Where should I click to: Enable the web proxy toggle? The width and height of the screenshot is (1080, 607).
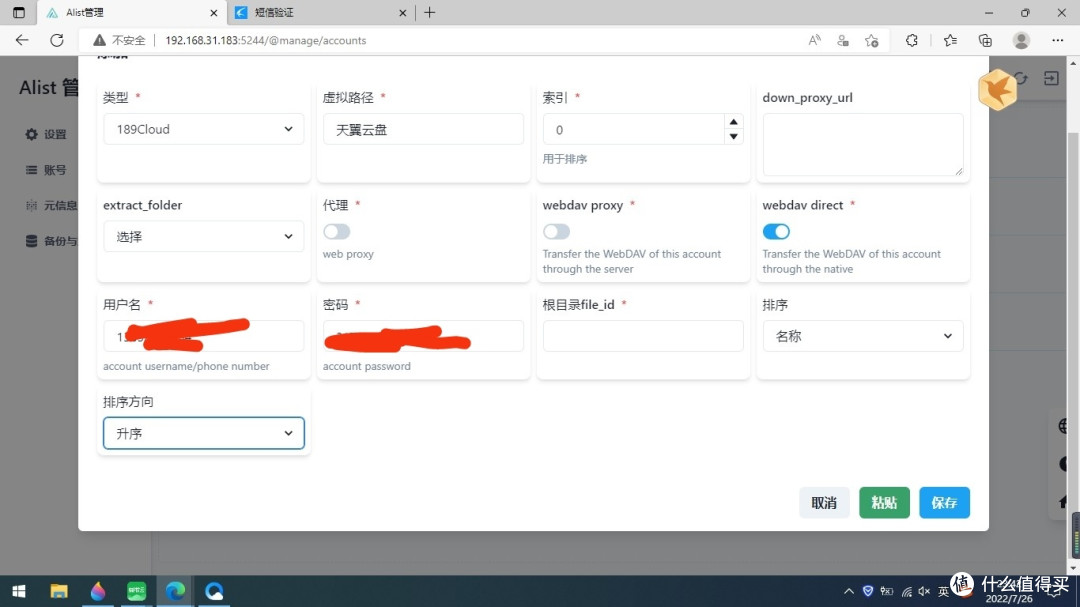tap(336, 231)
